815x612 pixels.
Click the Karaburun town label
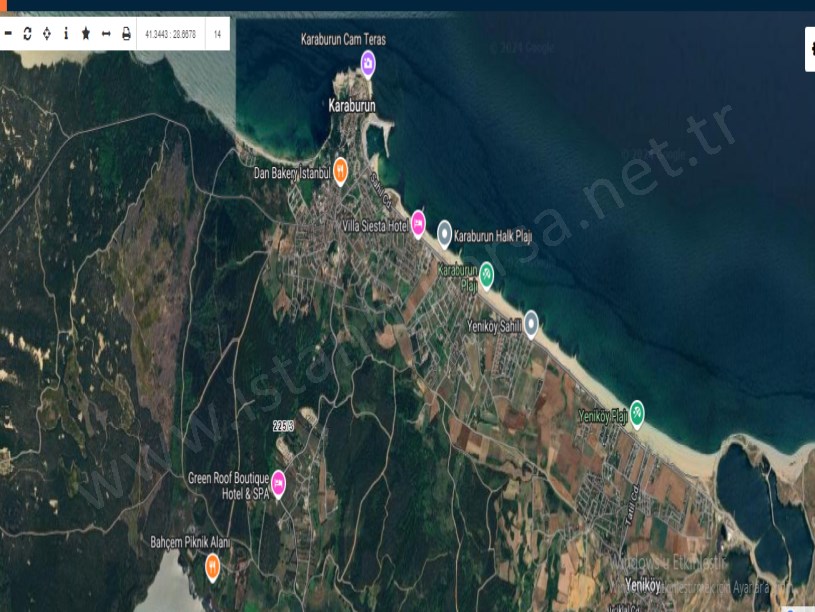tap(358, 104)
